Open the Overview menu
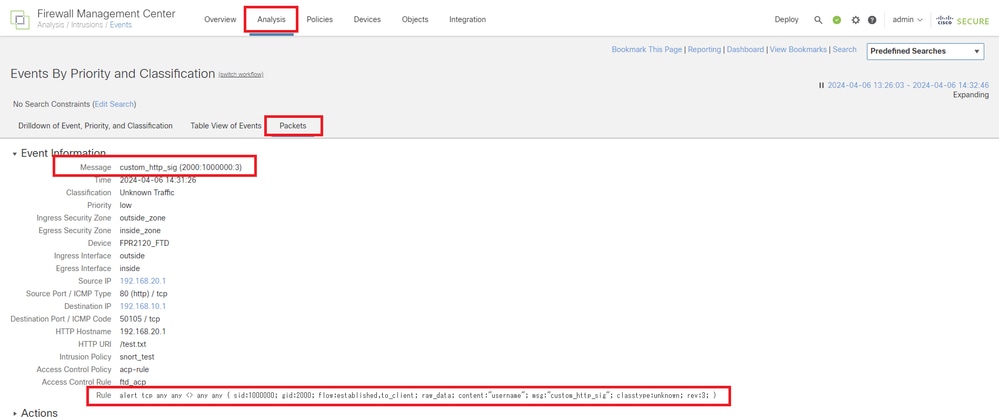999x420 pixels. point(220,20)
